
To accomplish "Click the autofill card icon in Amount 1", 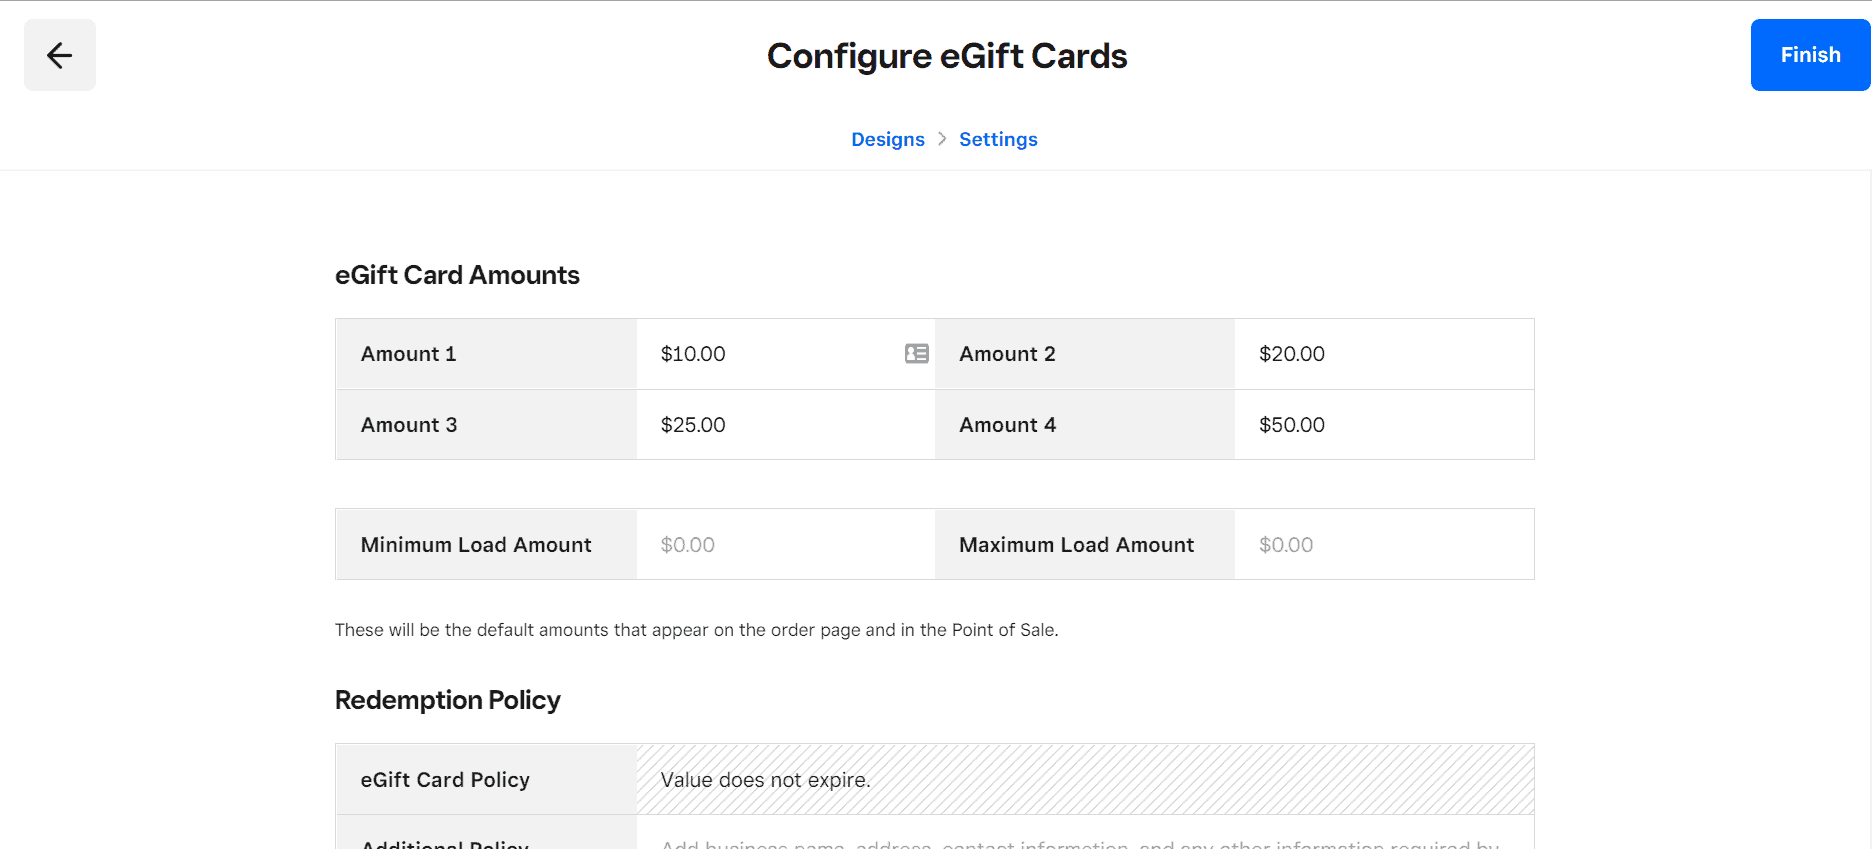I will (916, 354).
